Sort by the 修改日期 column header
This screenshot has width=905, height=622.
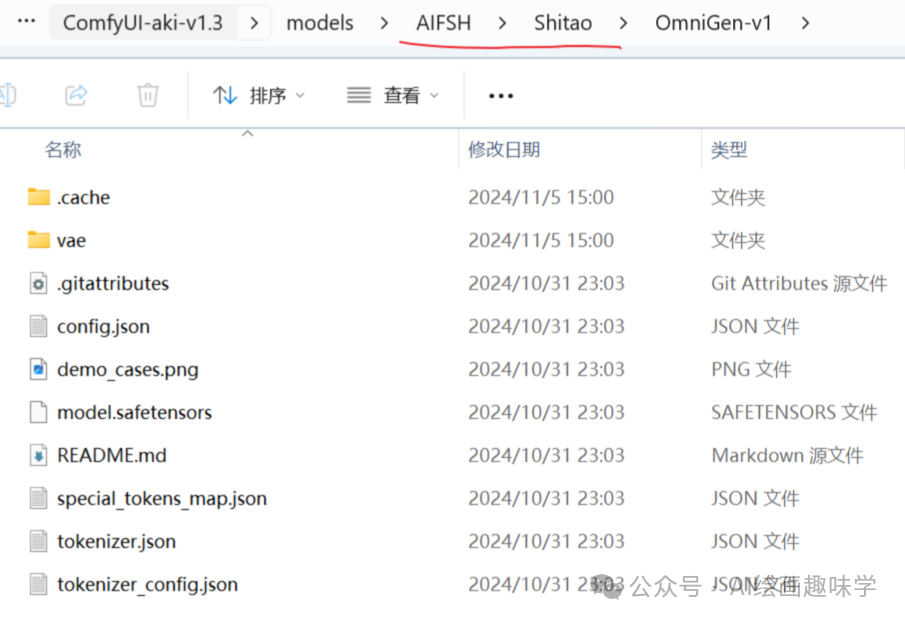504,150
